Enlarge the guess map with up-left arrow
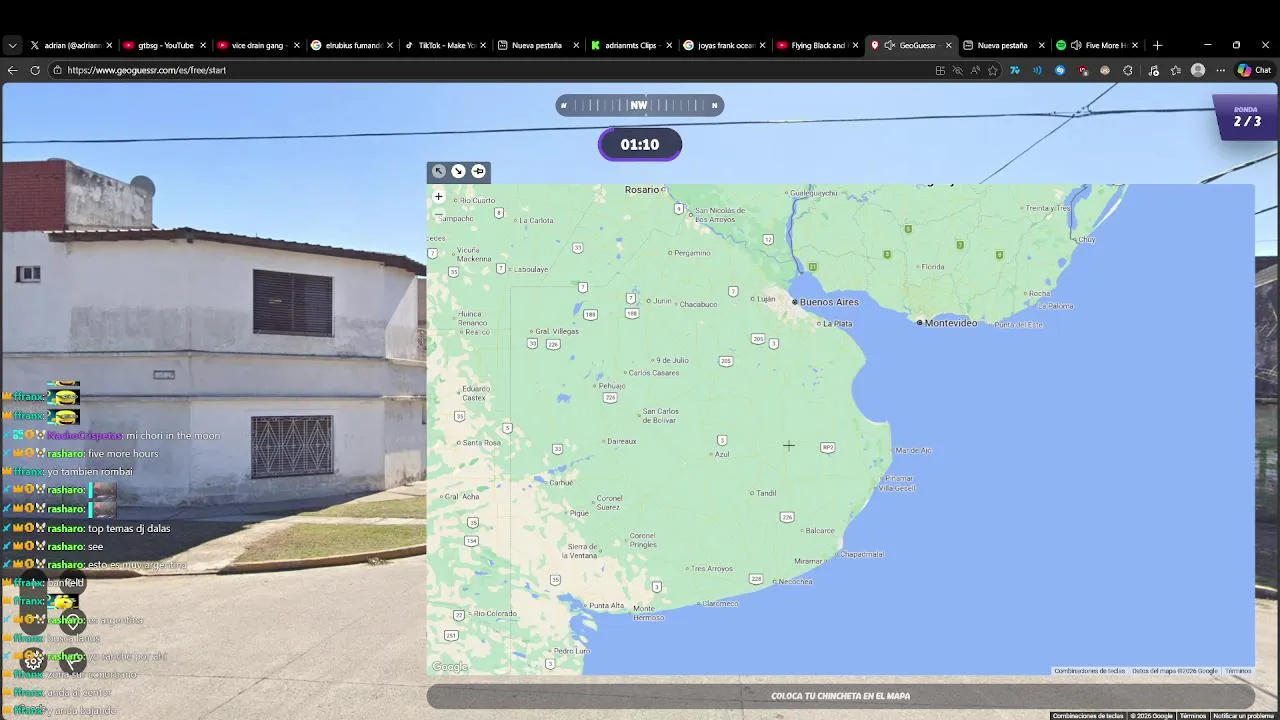This screenshot has width=1280, height=720. (x=438, y=171)
